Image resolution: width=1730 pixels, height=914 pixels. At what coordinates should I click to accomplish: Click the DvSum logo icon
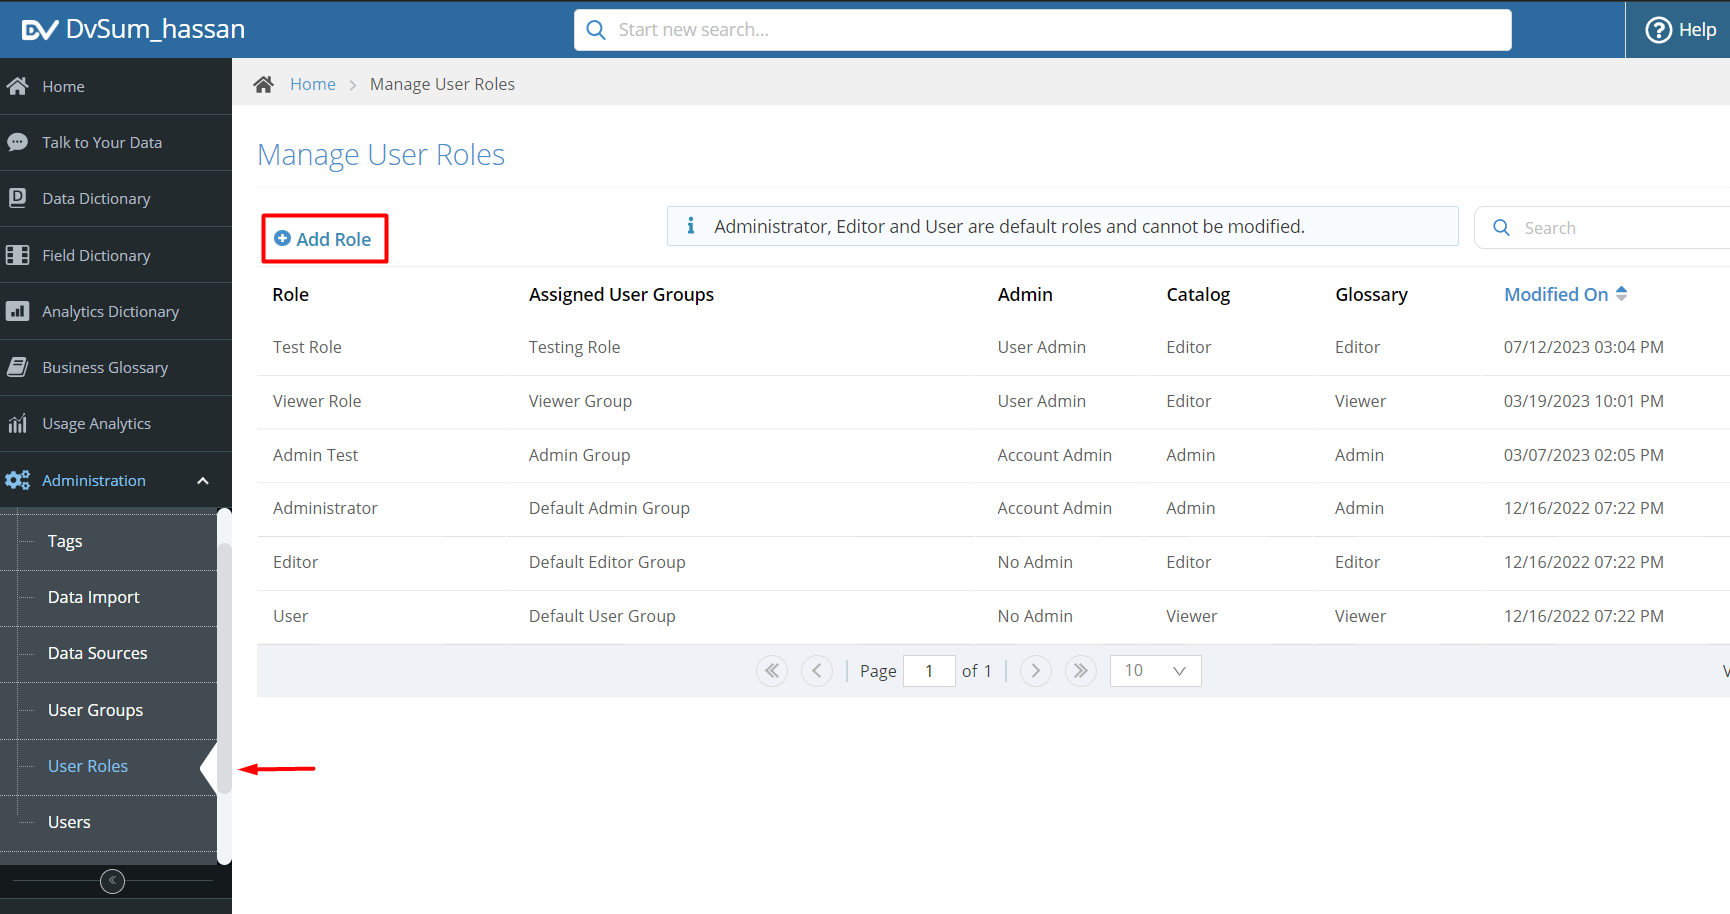(x=40, y=30)
